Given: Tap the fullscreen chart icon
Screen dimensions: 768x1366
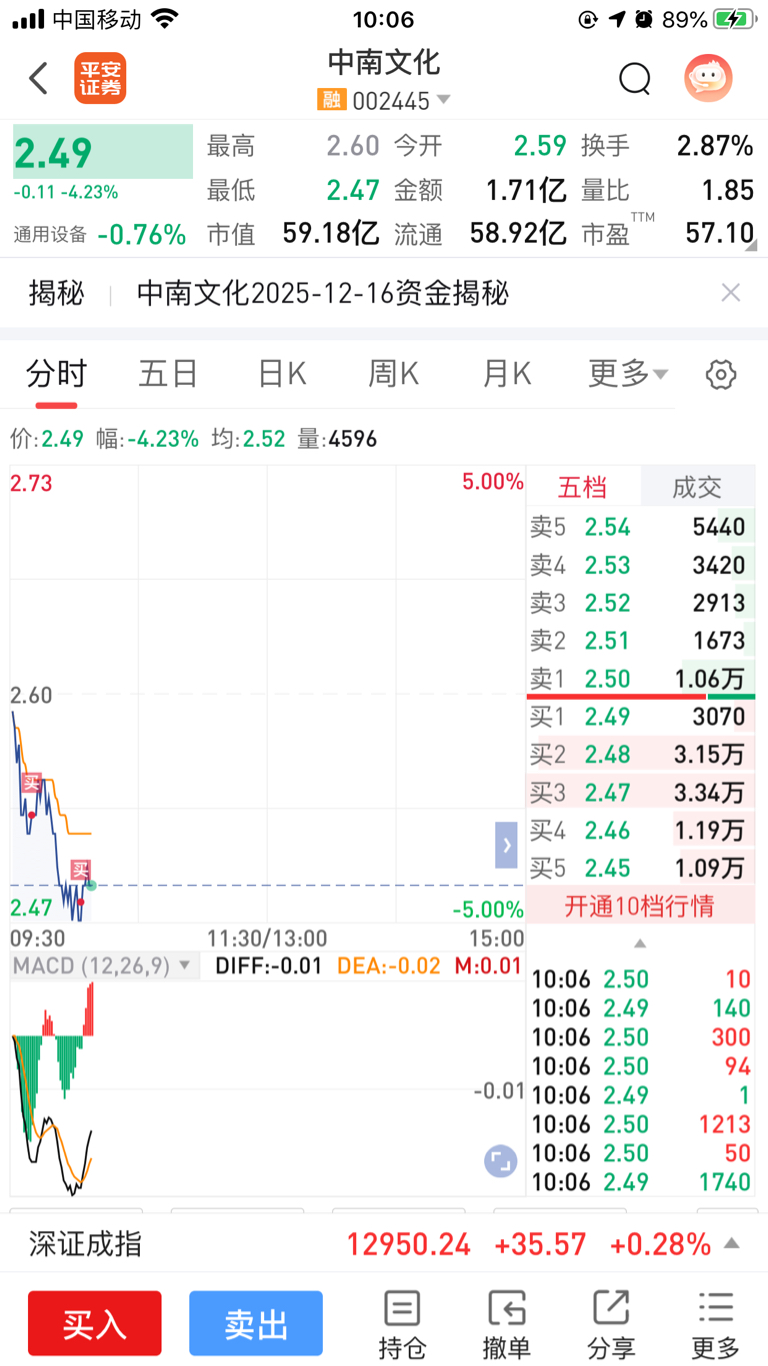Looking at the screenshot, I should pyautogui.click(x=500, y=1161).
